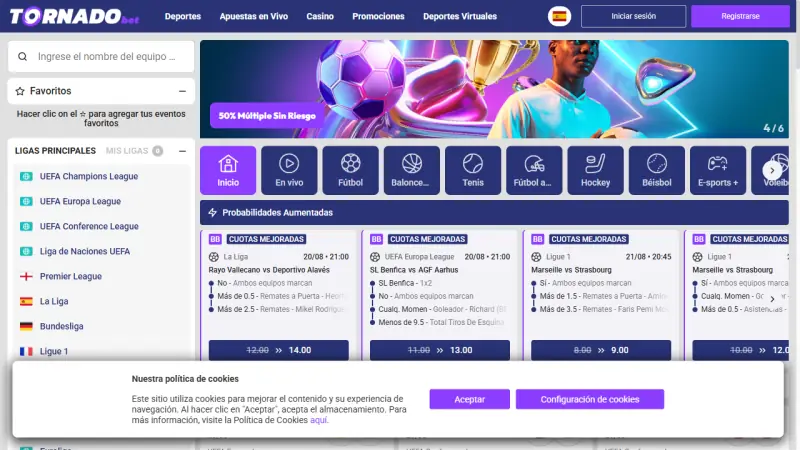Click soccer ball icon beside UEFA Europa League card
Viewport: 800px width, 450px height.
click(375, 257)
